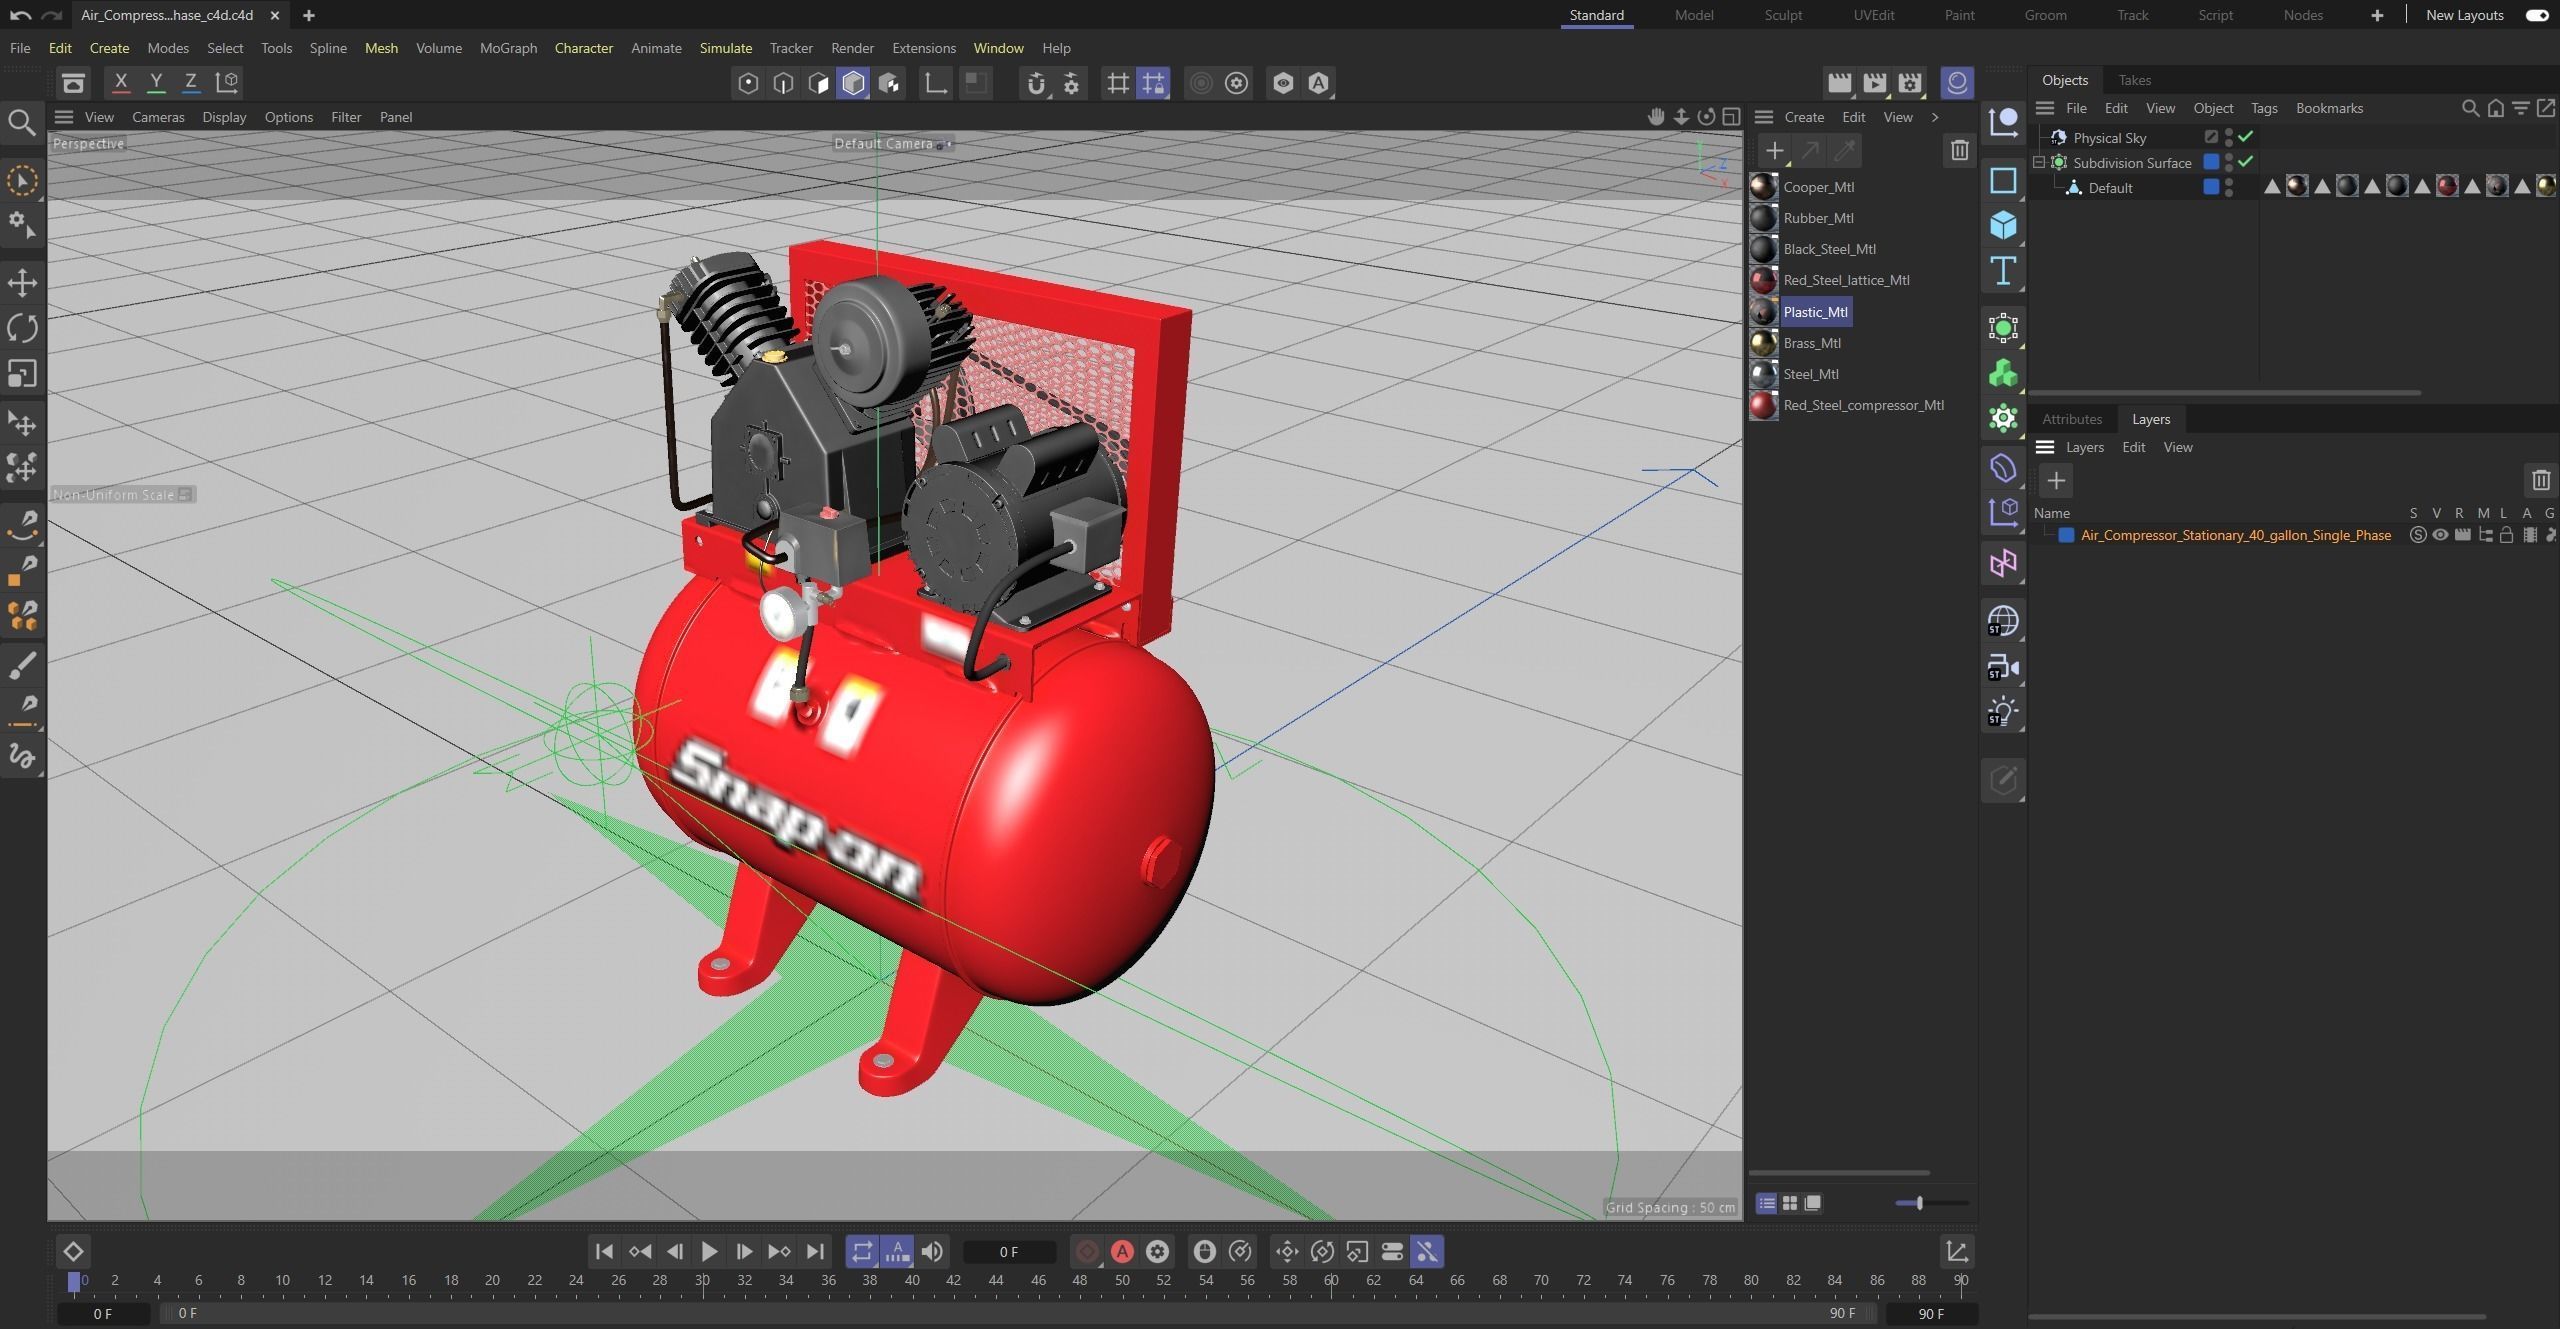The height and width of the screenshot is (1329, 2560).
Task: Open Objects manager hamburger menu
Action: [x=2045, y=108]
